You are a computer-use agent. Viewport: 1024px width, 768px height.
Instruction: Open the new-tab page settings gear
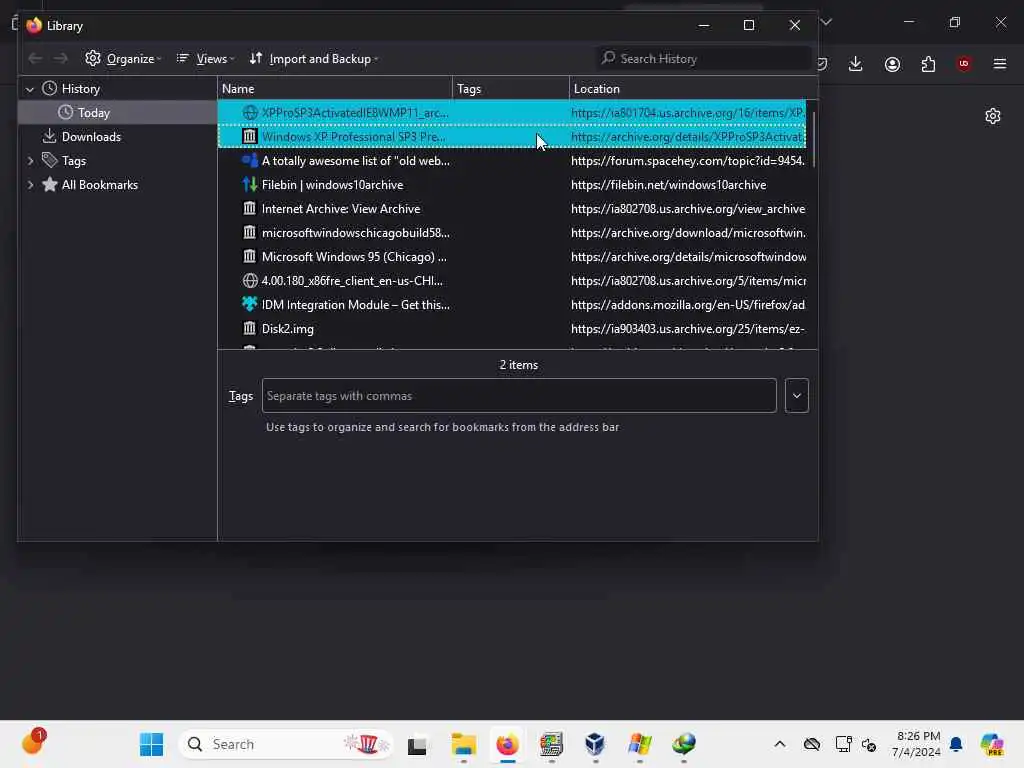[x=993, y=116]
